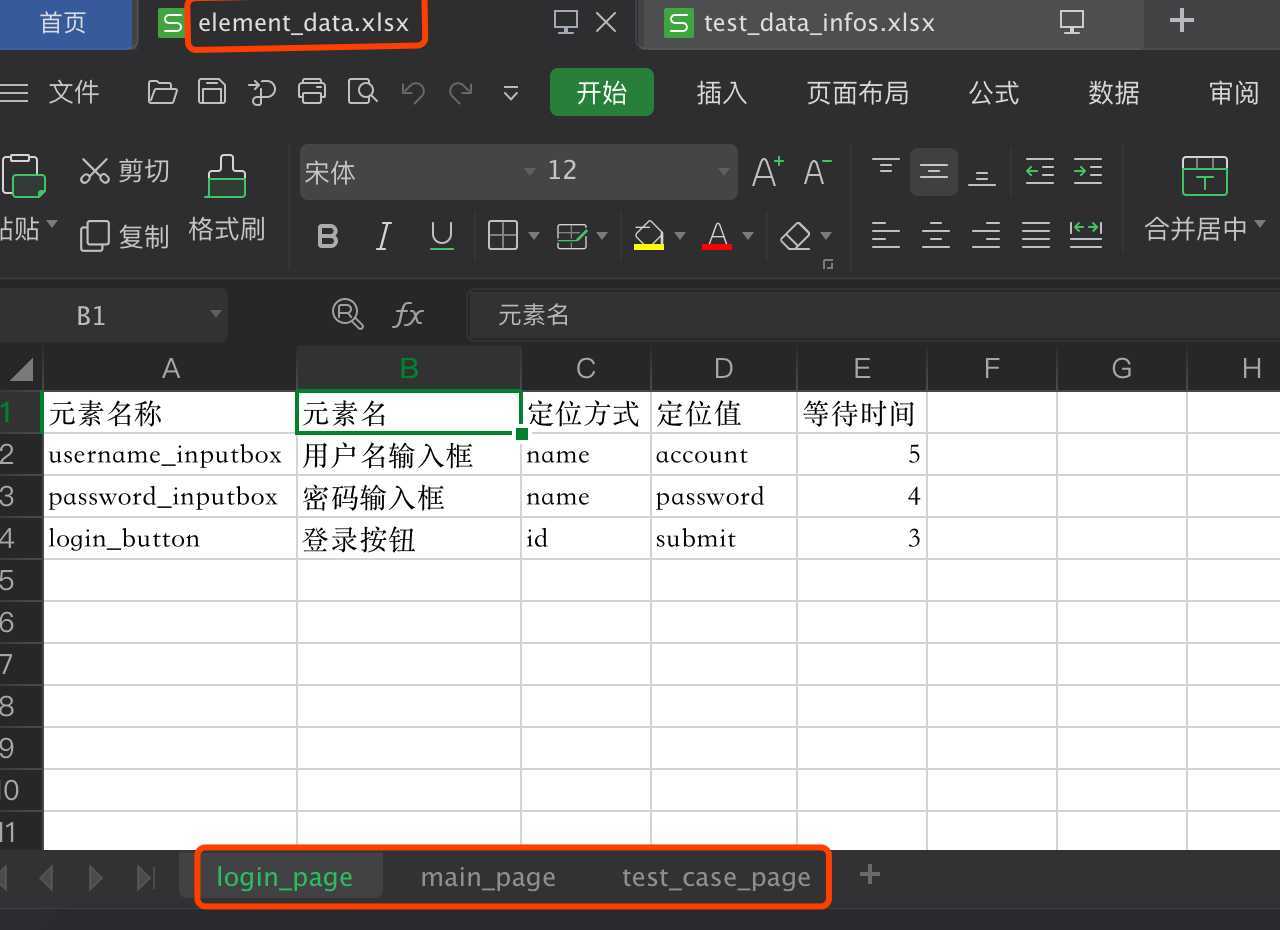This screenshot has width=1280, height=930.
Task: Decrease font size with A- icon
Action: pyautogui.click(x=817, y=172)
